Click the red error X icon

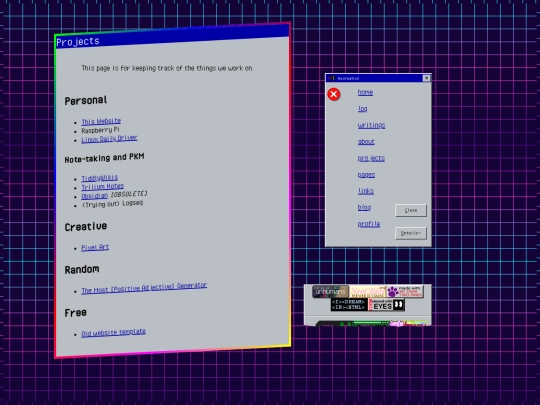point(334,94)
